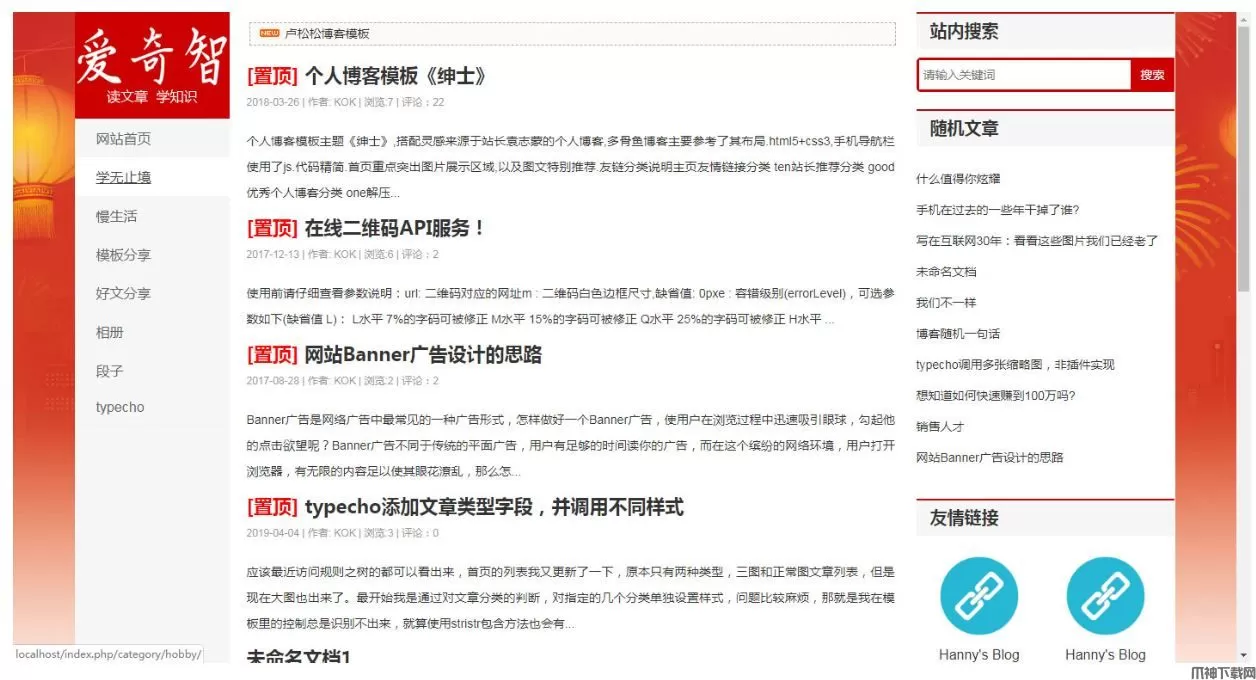Click the 卢松松博客模板 notice text
This screenshot has width=1256, height=680.
[x=327, y=33]
